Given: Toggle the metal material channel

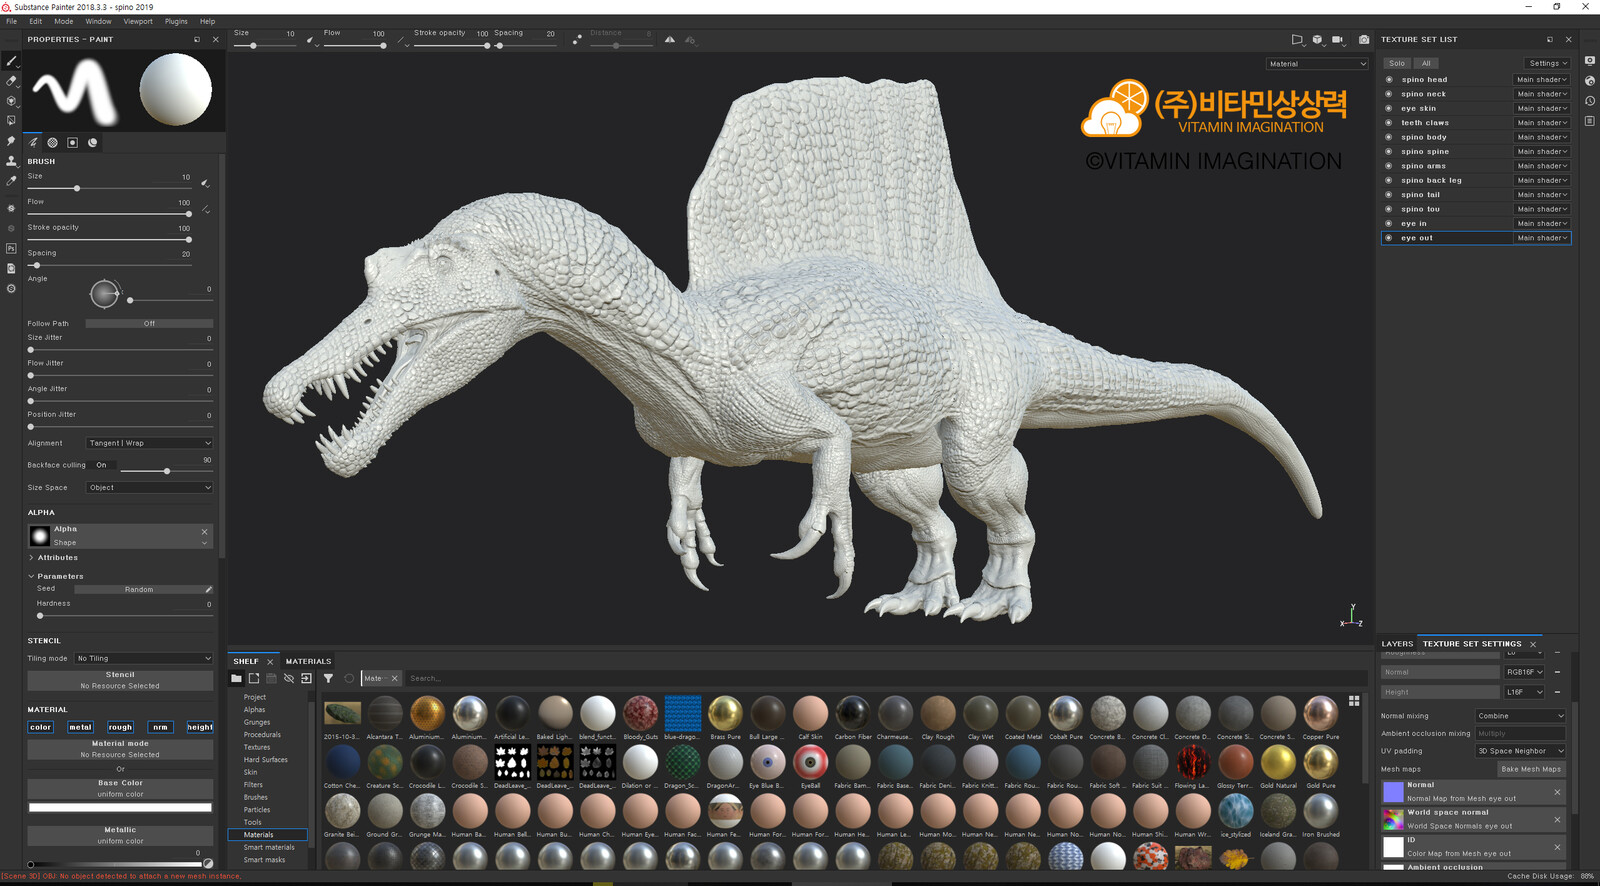Looking at the screenshot, I should [x=80, y=727].
